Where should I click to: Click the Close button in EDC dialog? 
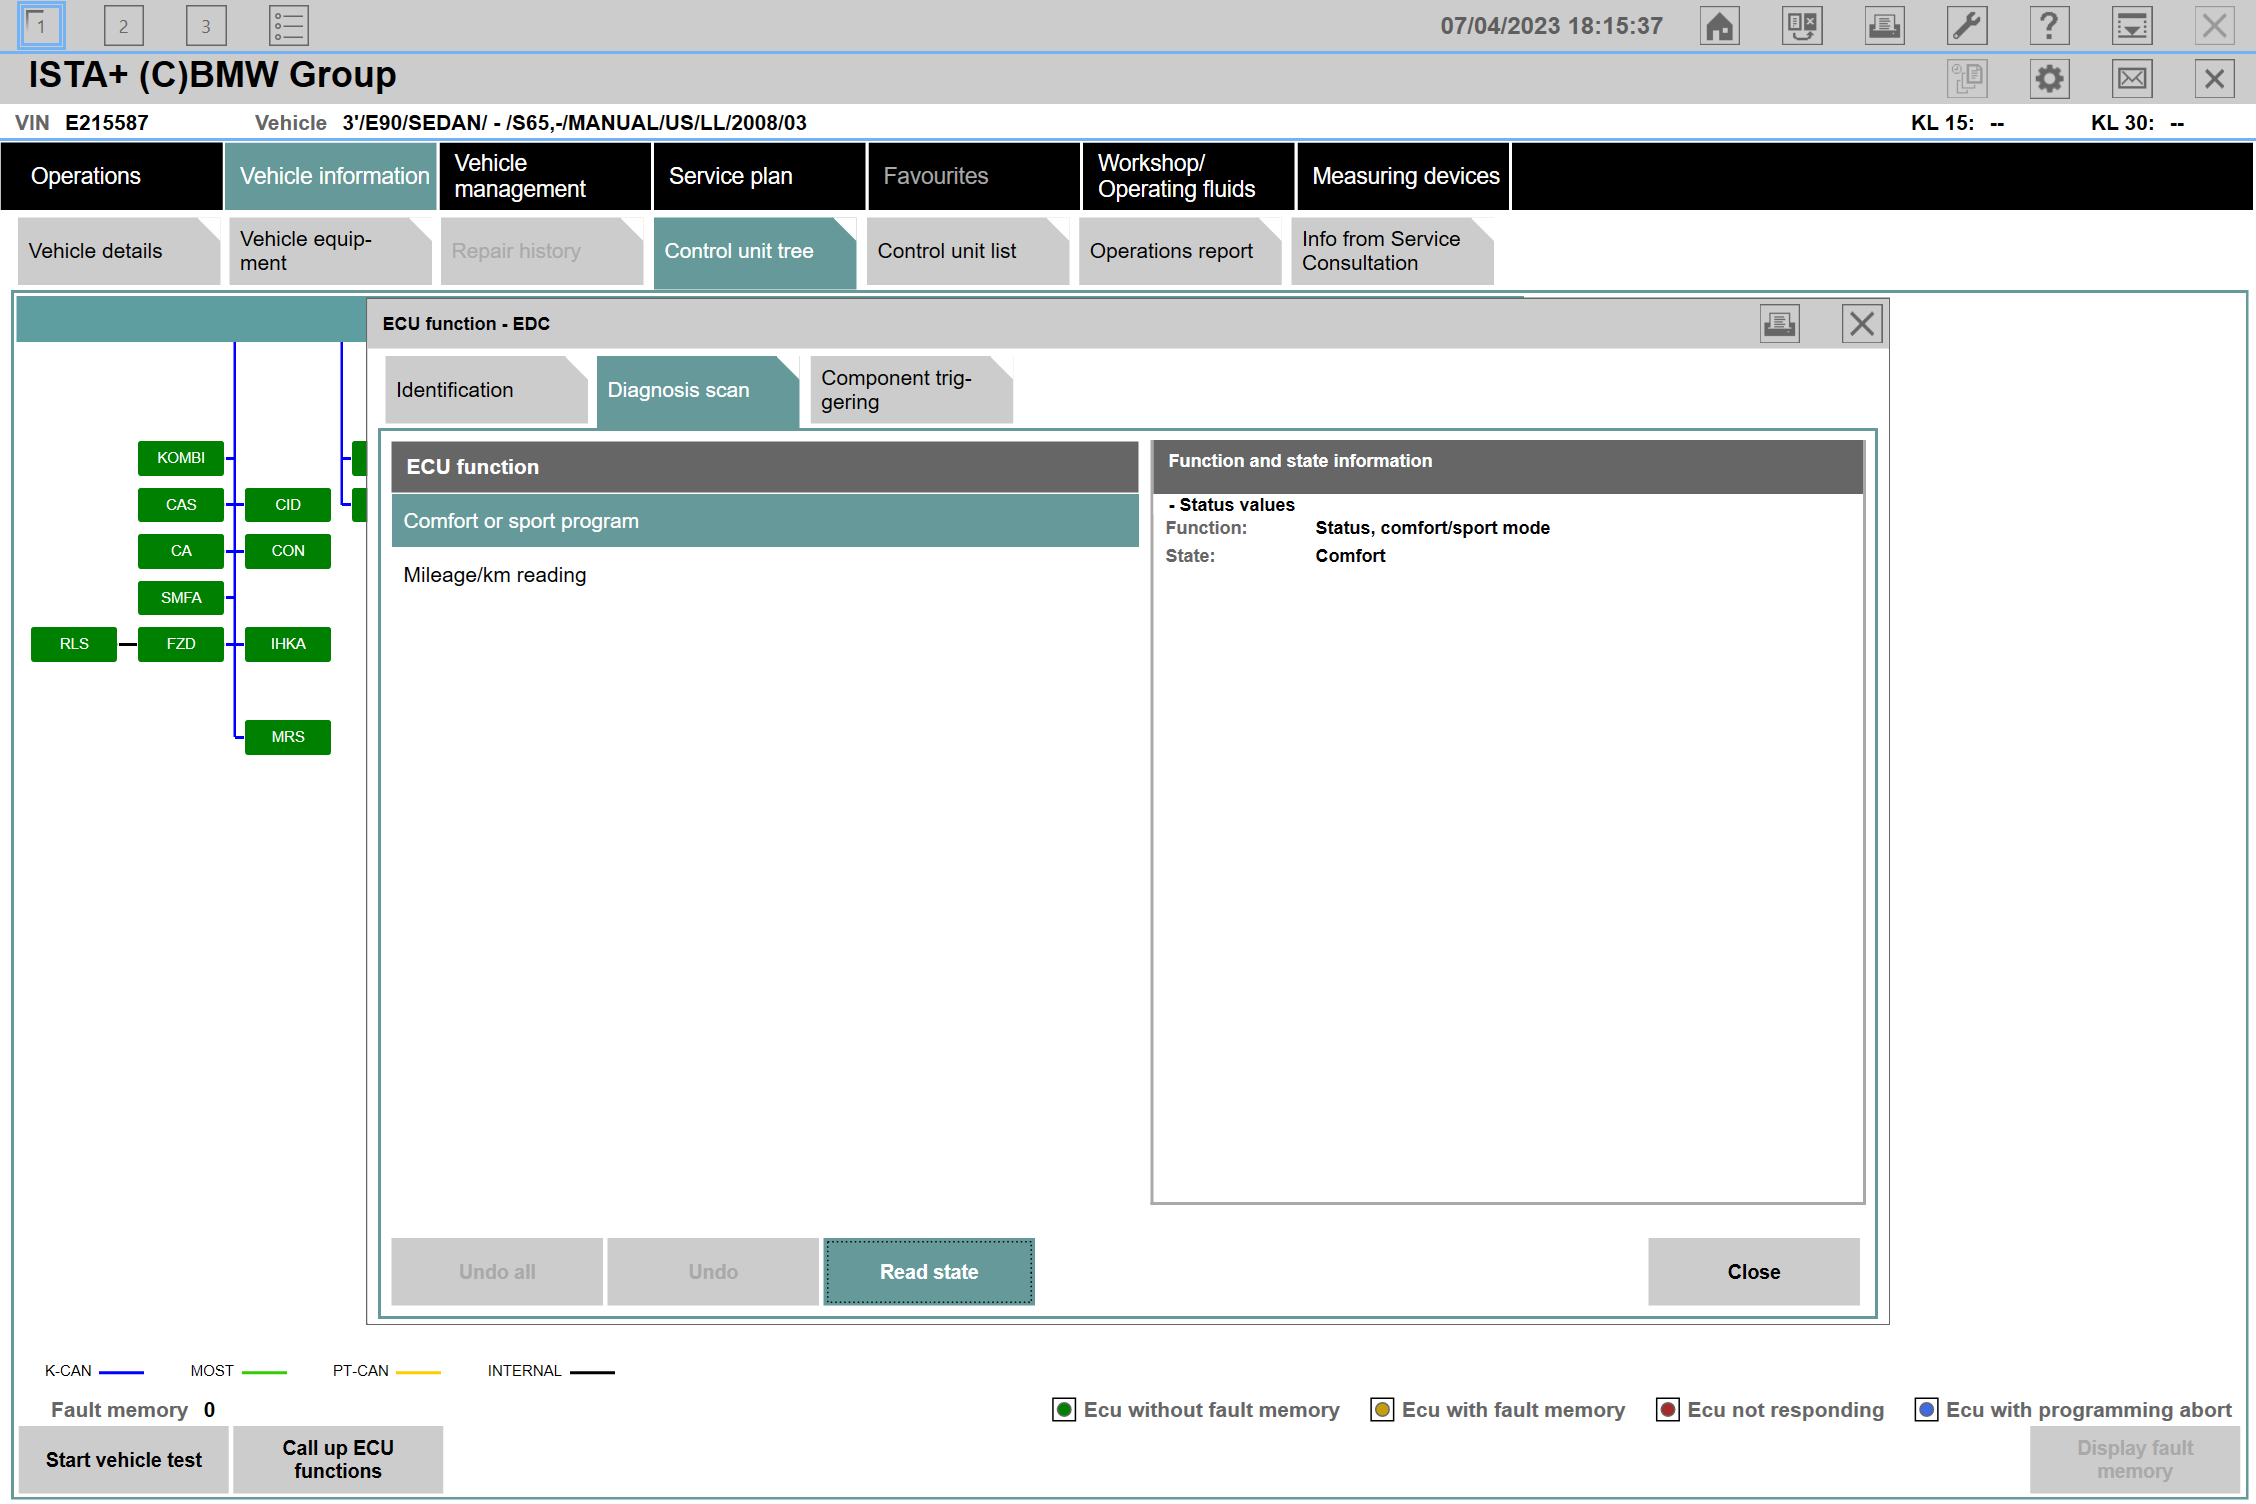click(x=1754, y=1272)
